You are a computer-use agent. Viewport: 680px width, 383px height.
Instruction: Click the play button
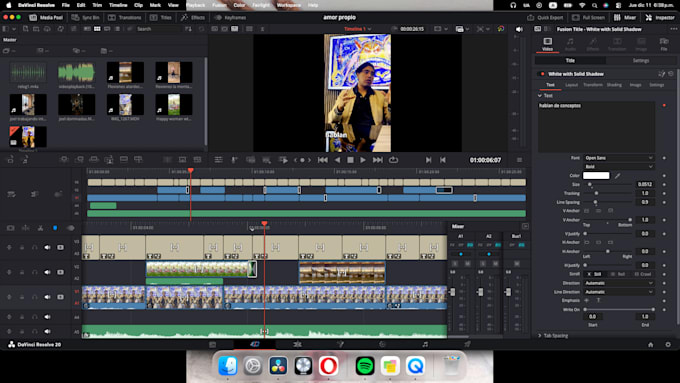click(x=363, y=160)
